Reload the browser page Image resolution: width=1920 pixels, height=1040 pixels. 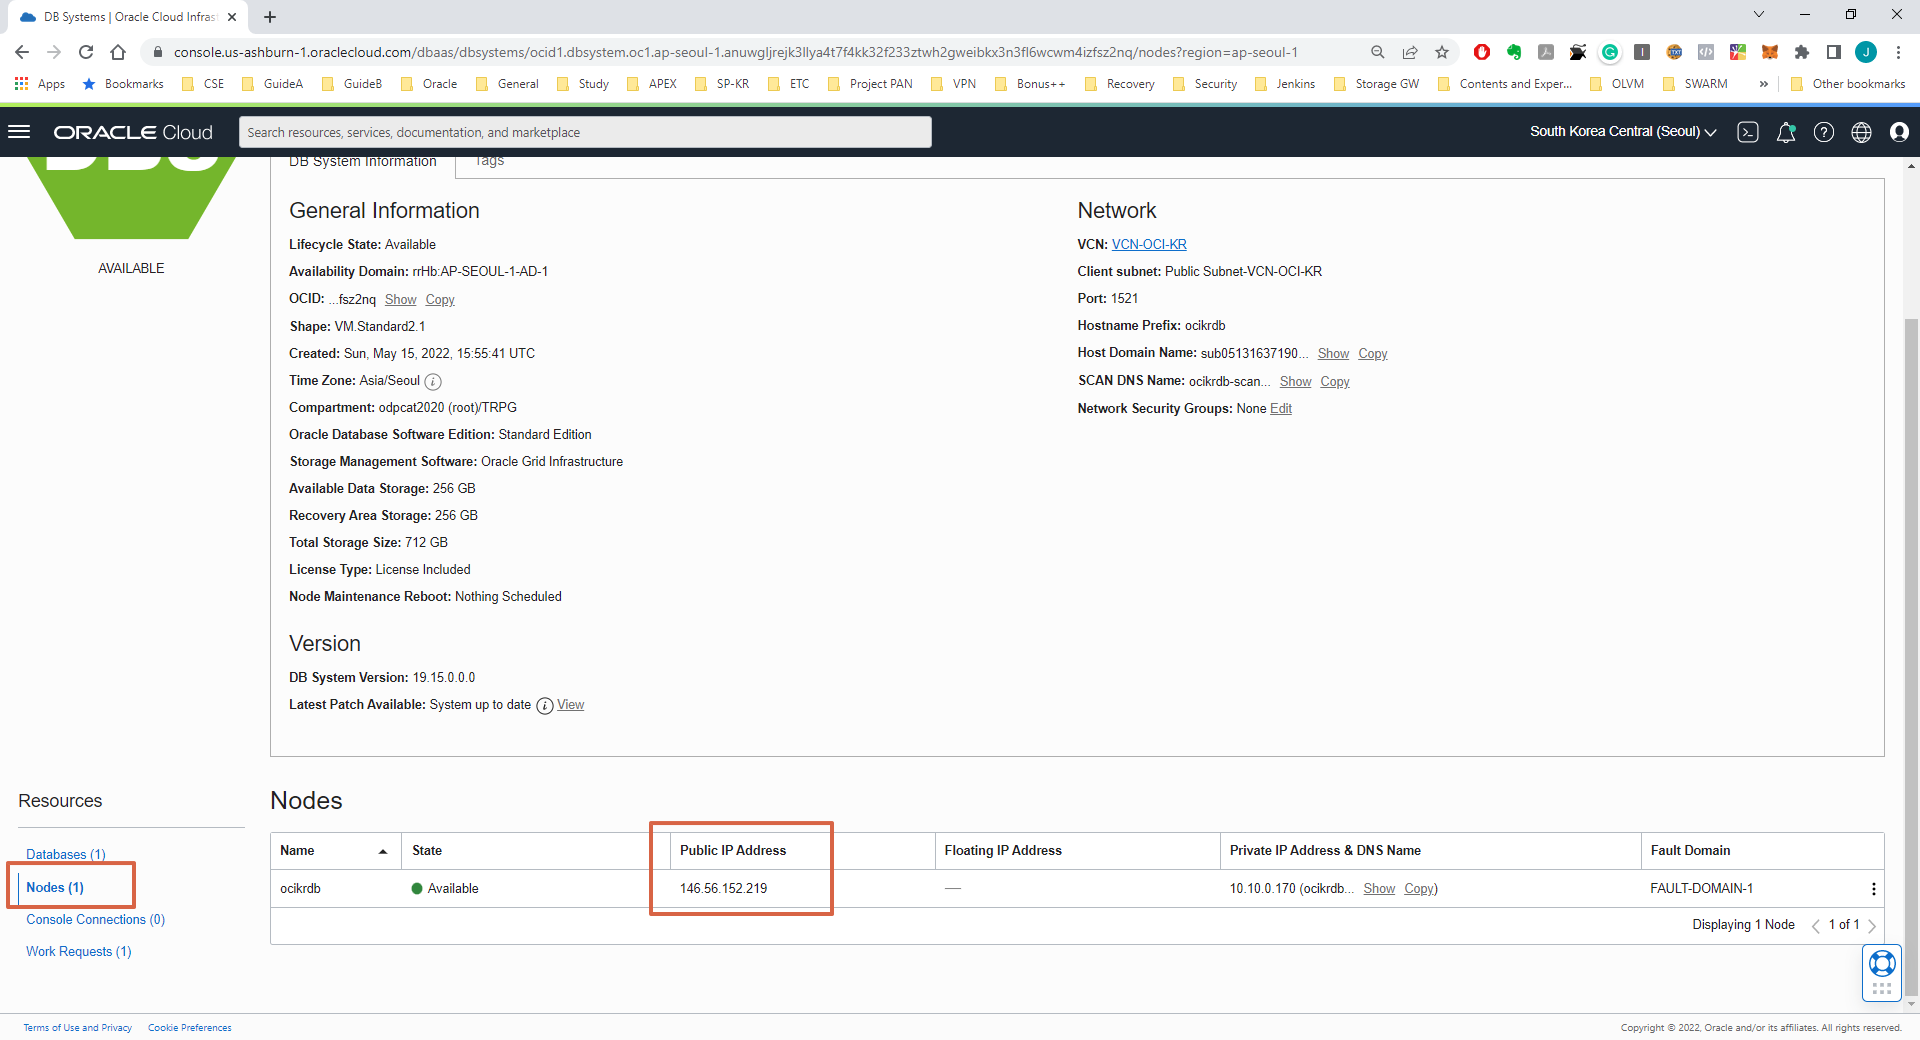coord(86,52)
